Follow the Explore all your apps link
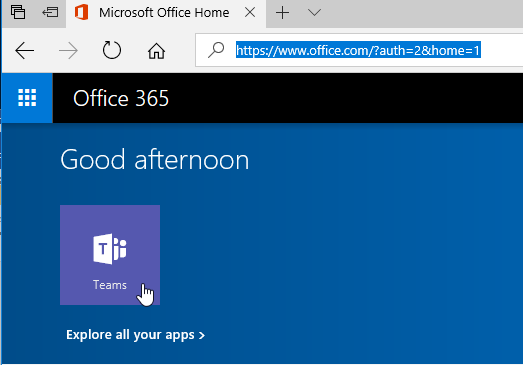Screen dimensions: 523x365 135,335
